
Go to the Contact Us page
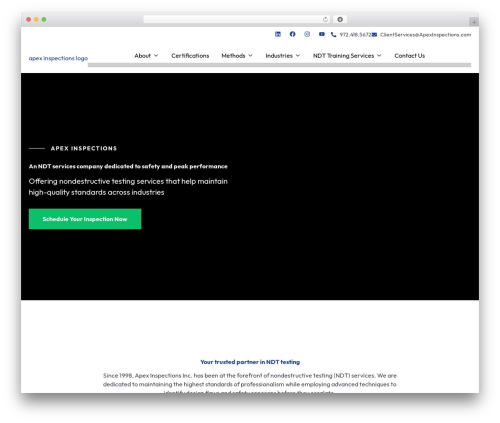[410, 56]
